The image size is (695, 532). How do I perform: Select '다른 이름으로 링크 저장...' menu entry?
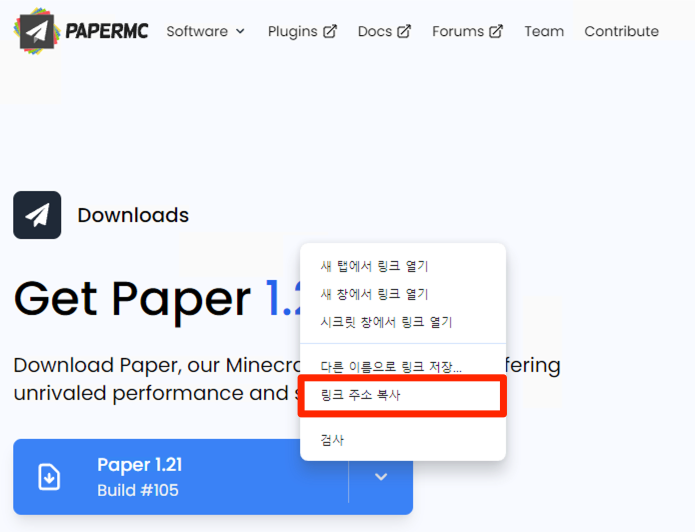(403, 367)
